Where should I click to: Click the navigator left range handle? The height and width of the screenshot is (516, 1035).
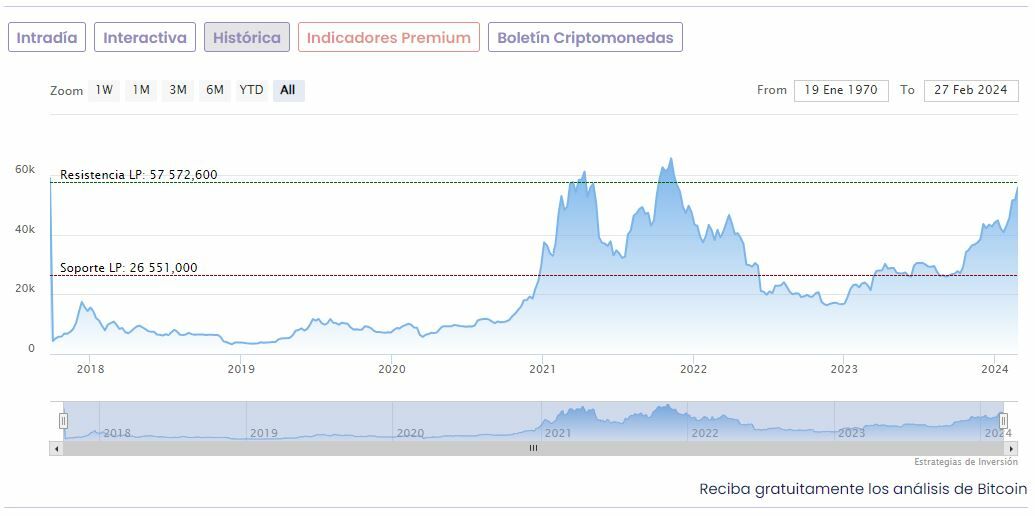coord(63,421)
